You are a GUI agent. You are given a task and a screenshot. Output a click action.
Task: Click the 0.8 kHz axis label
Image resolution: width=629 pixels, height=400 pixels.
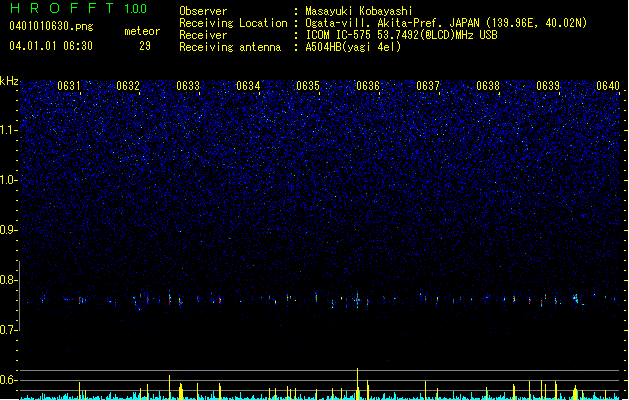(x=8, y=280)
